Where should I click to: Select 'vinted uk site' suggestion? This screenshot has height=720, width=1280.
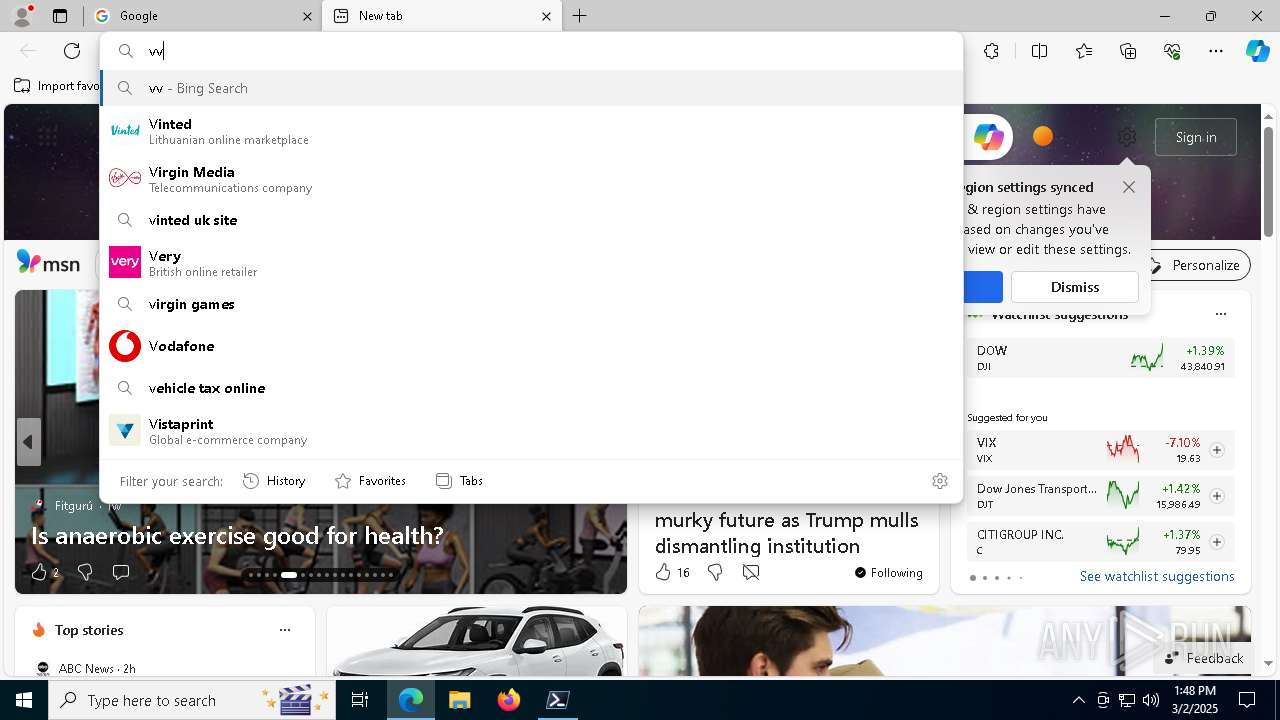(x=531, y=220)
